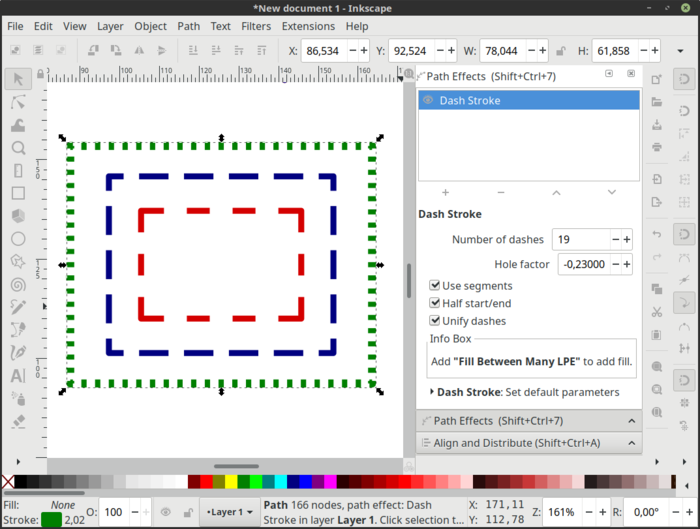Hide the Dash Stroke effect via eye

tap(428, 100)
